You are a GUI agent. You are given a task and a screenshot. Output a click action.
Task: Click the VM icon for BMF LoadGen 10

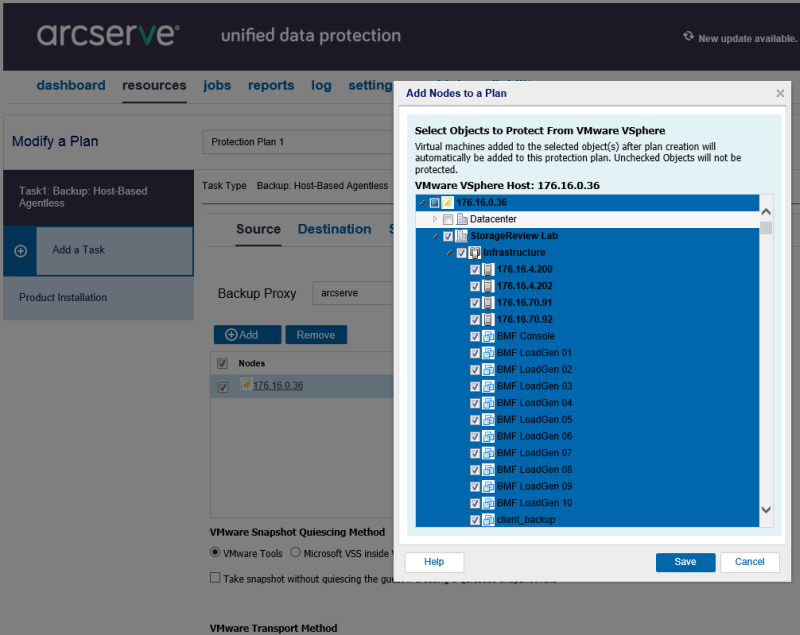[488, 503]
